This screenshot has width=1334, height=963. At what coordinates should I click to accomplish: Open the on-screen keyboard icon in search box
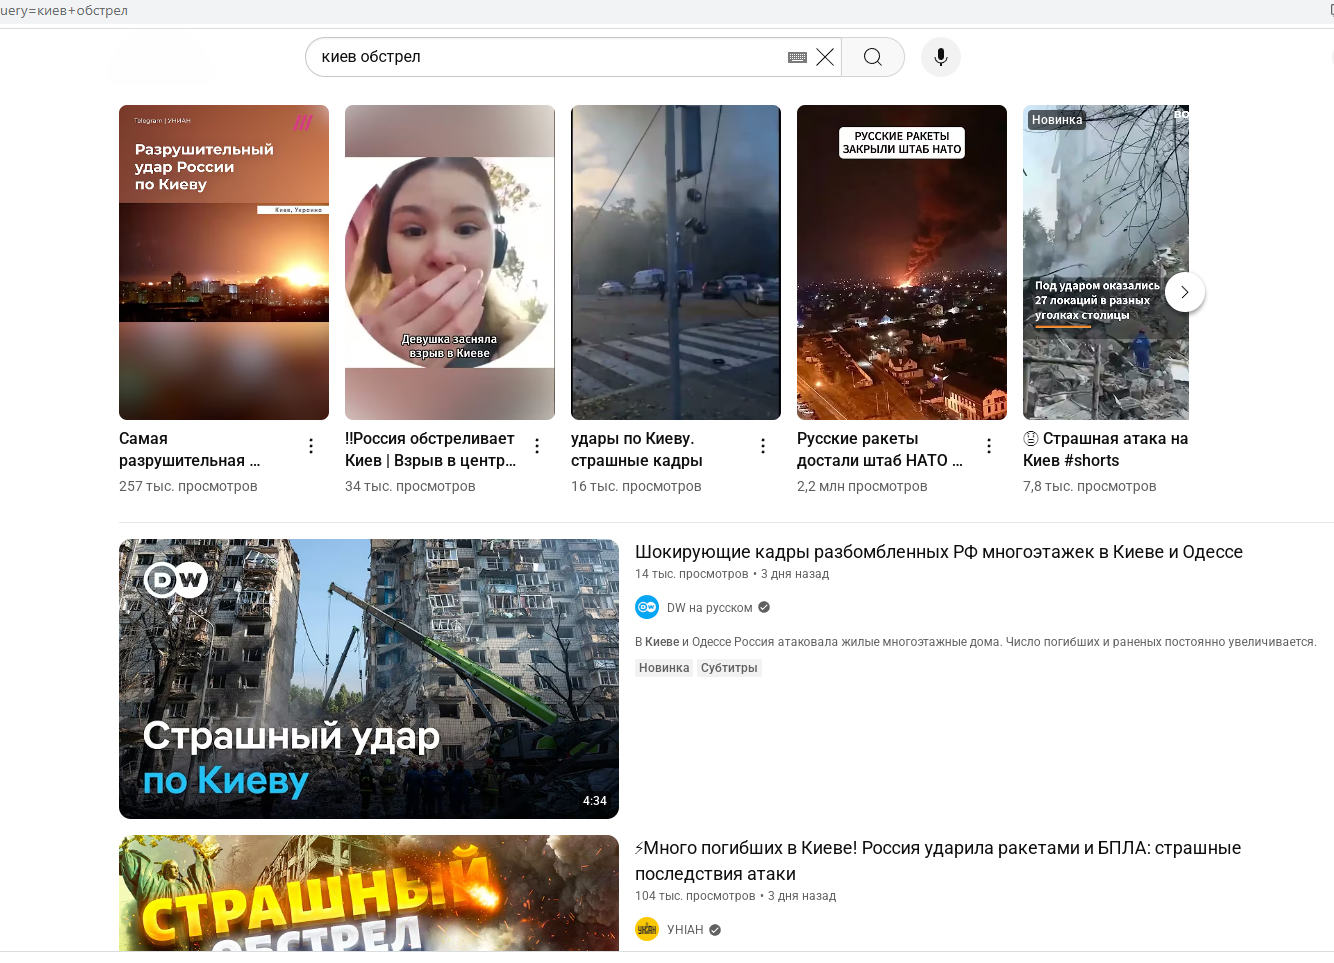click(797, 57)
